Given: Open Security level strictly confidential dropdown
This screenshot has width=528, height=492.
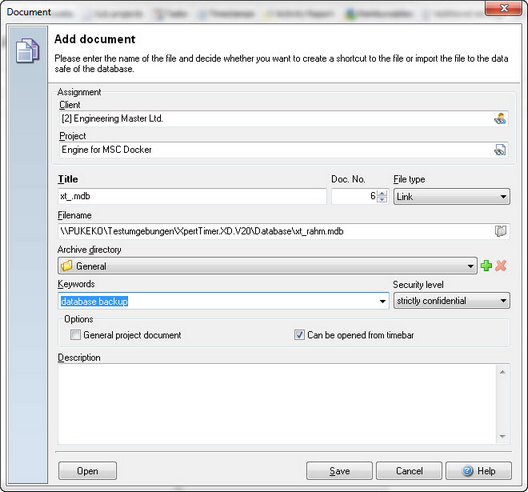Looking at the screenshot, I should pyautogui.click(x=452, y=301).
